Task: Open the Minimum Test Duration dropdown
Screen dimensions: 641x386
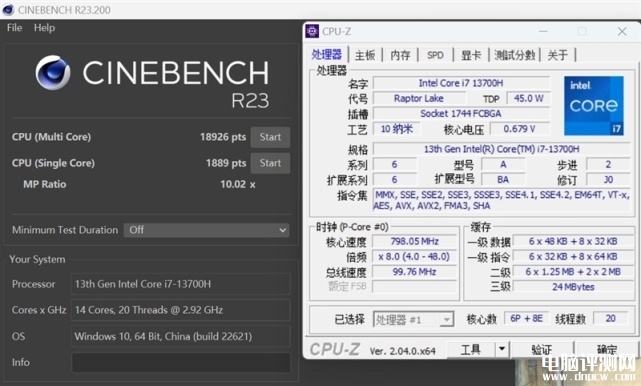Action: point(206,230)
